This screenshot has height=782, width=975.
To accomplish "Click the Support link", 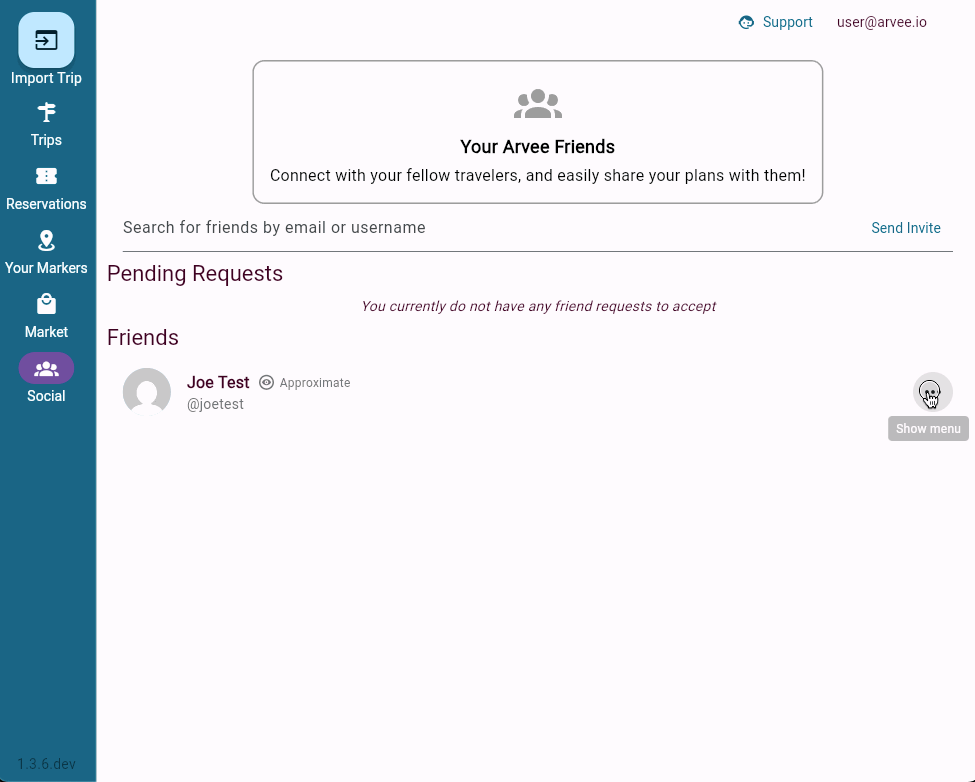I will pyautogui.click(x=787, y=22).
